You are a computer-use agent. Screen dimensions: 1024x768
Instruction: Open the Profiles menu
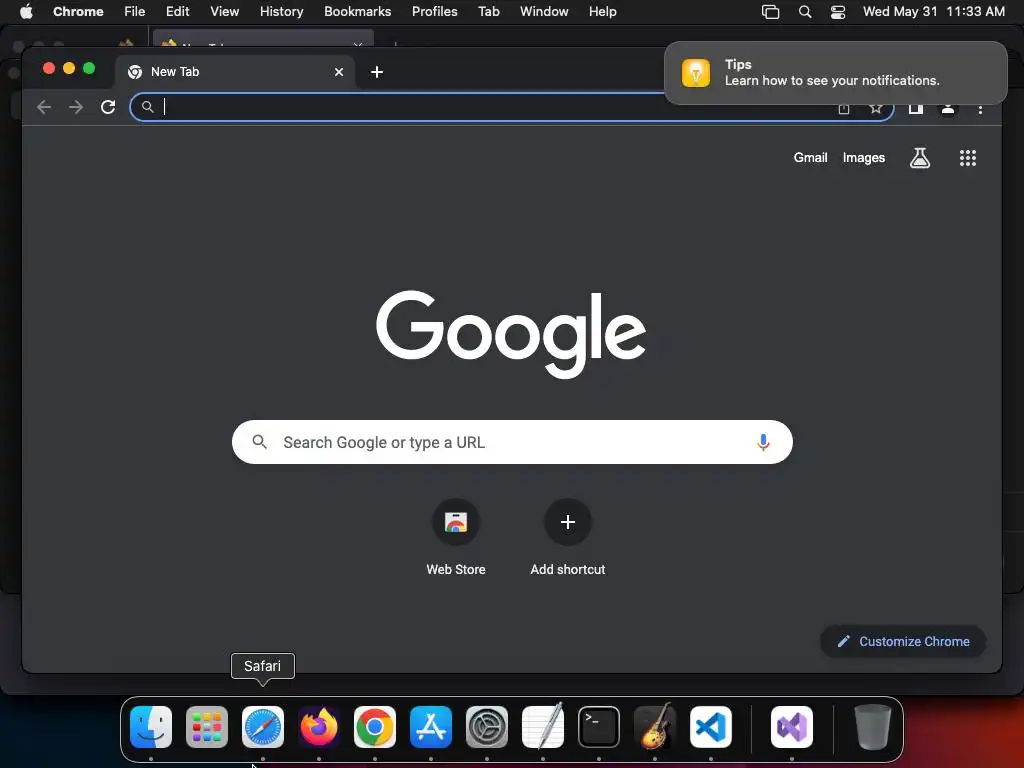tap(434, 11)
